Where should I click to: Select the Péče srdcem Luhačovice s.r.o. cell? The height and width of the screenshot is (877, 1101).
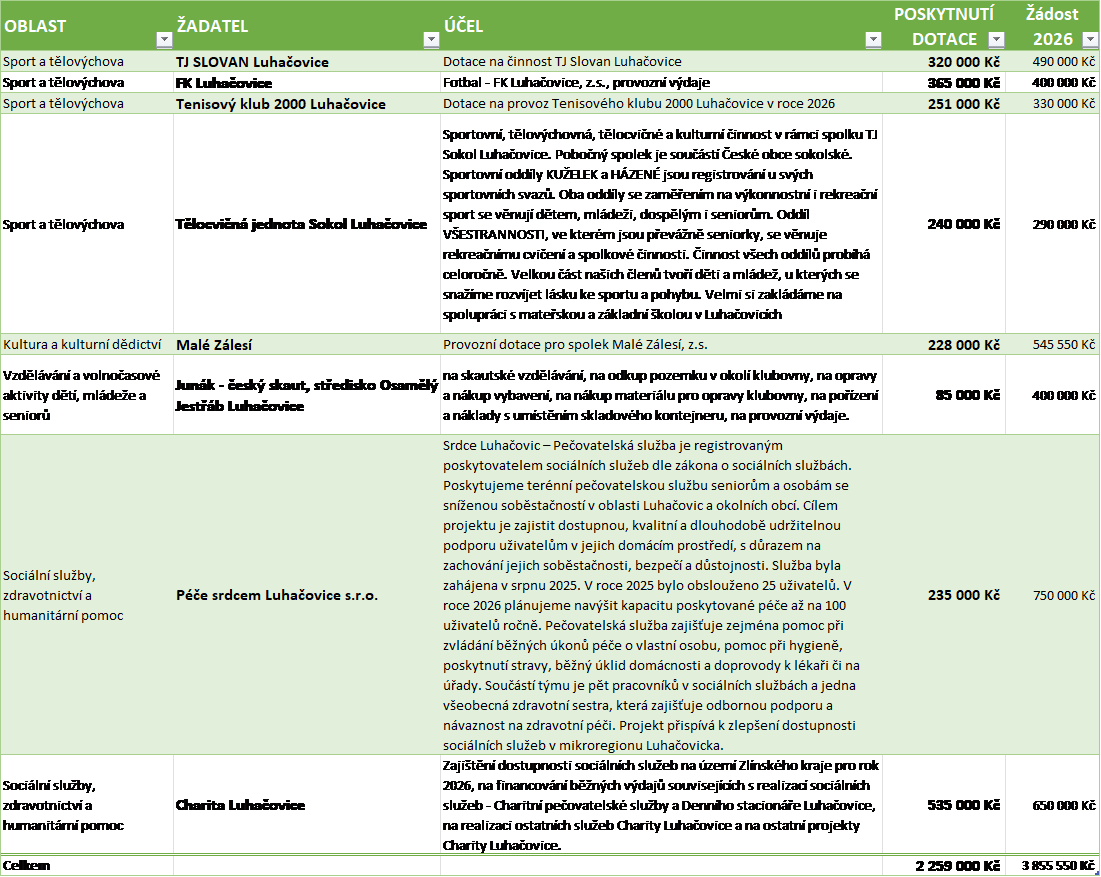pyautogui.click(x=276, y=595)
